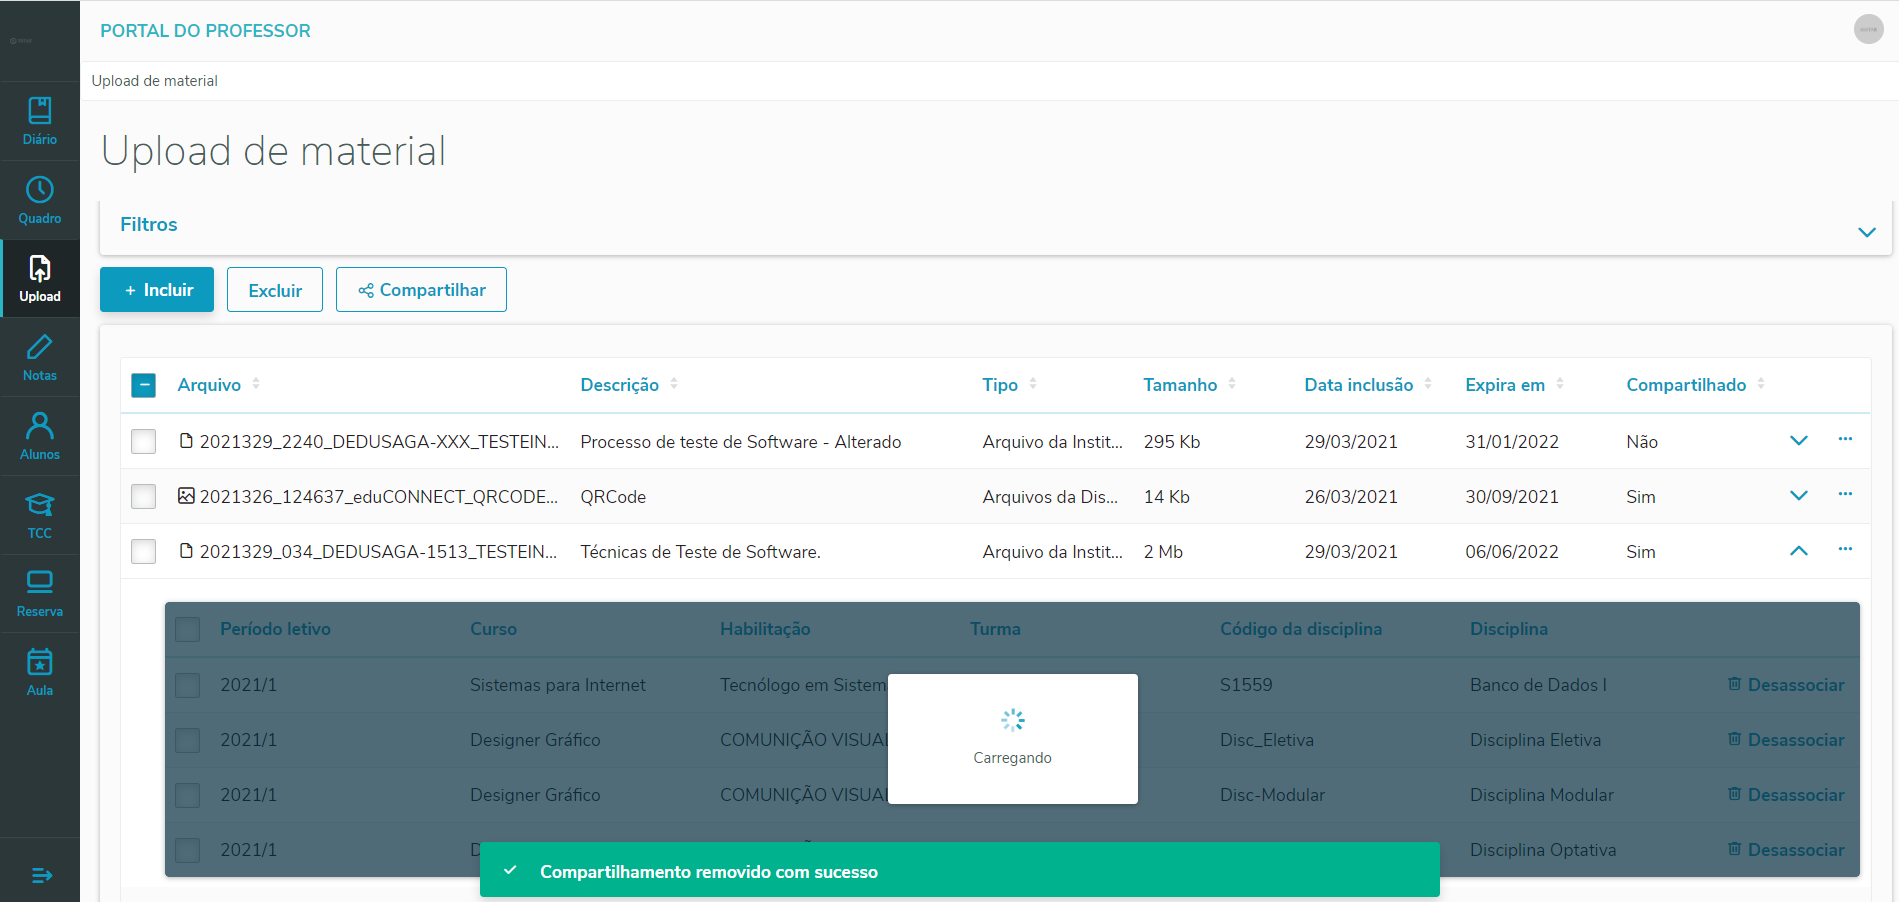Collapse details of Técnicas de Teste row
The height and width of the screenshot is (902, 1899).
click(1799, 550)
